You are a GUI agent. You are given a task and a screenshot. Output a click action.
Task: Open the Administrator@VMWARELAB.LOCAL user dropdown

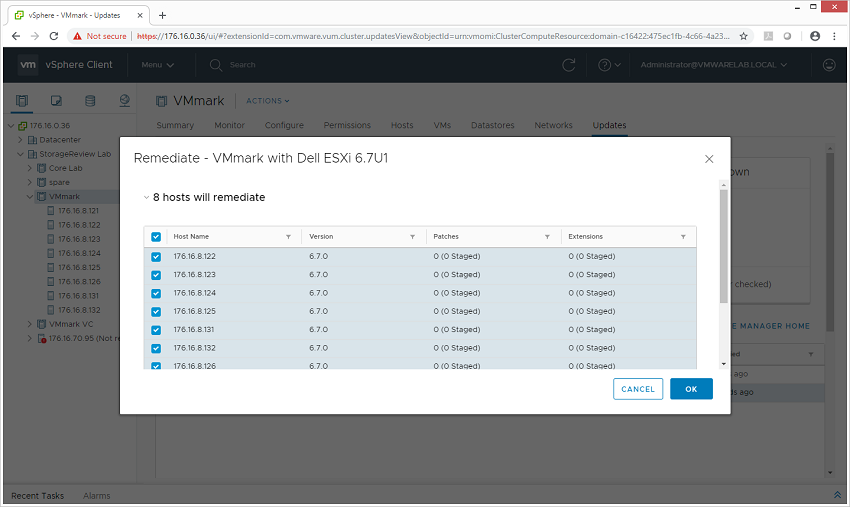tap(713, 65)
